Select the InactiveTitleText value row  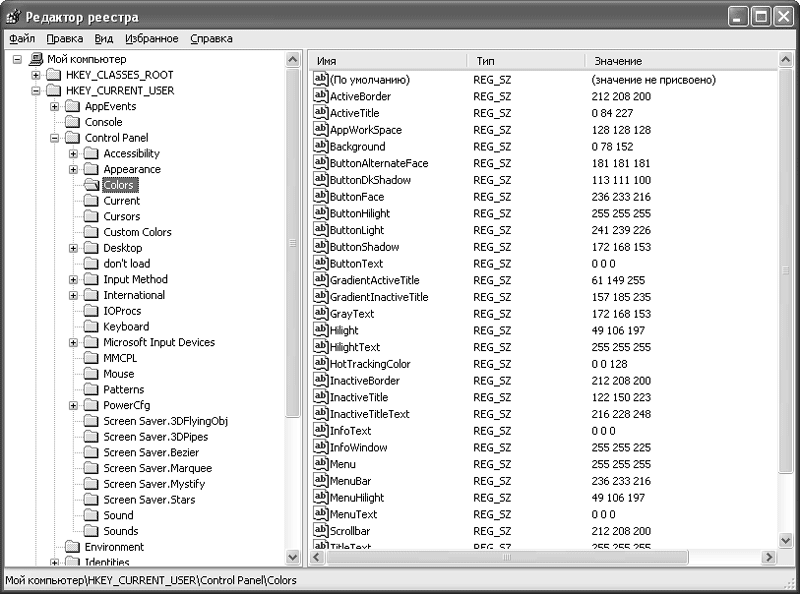369,414
